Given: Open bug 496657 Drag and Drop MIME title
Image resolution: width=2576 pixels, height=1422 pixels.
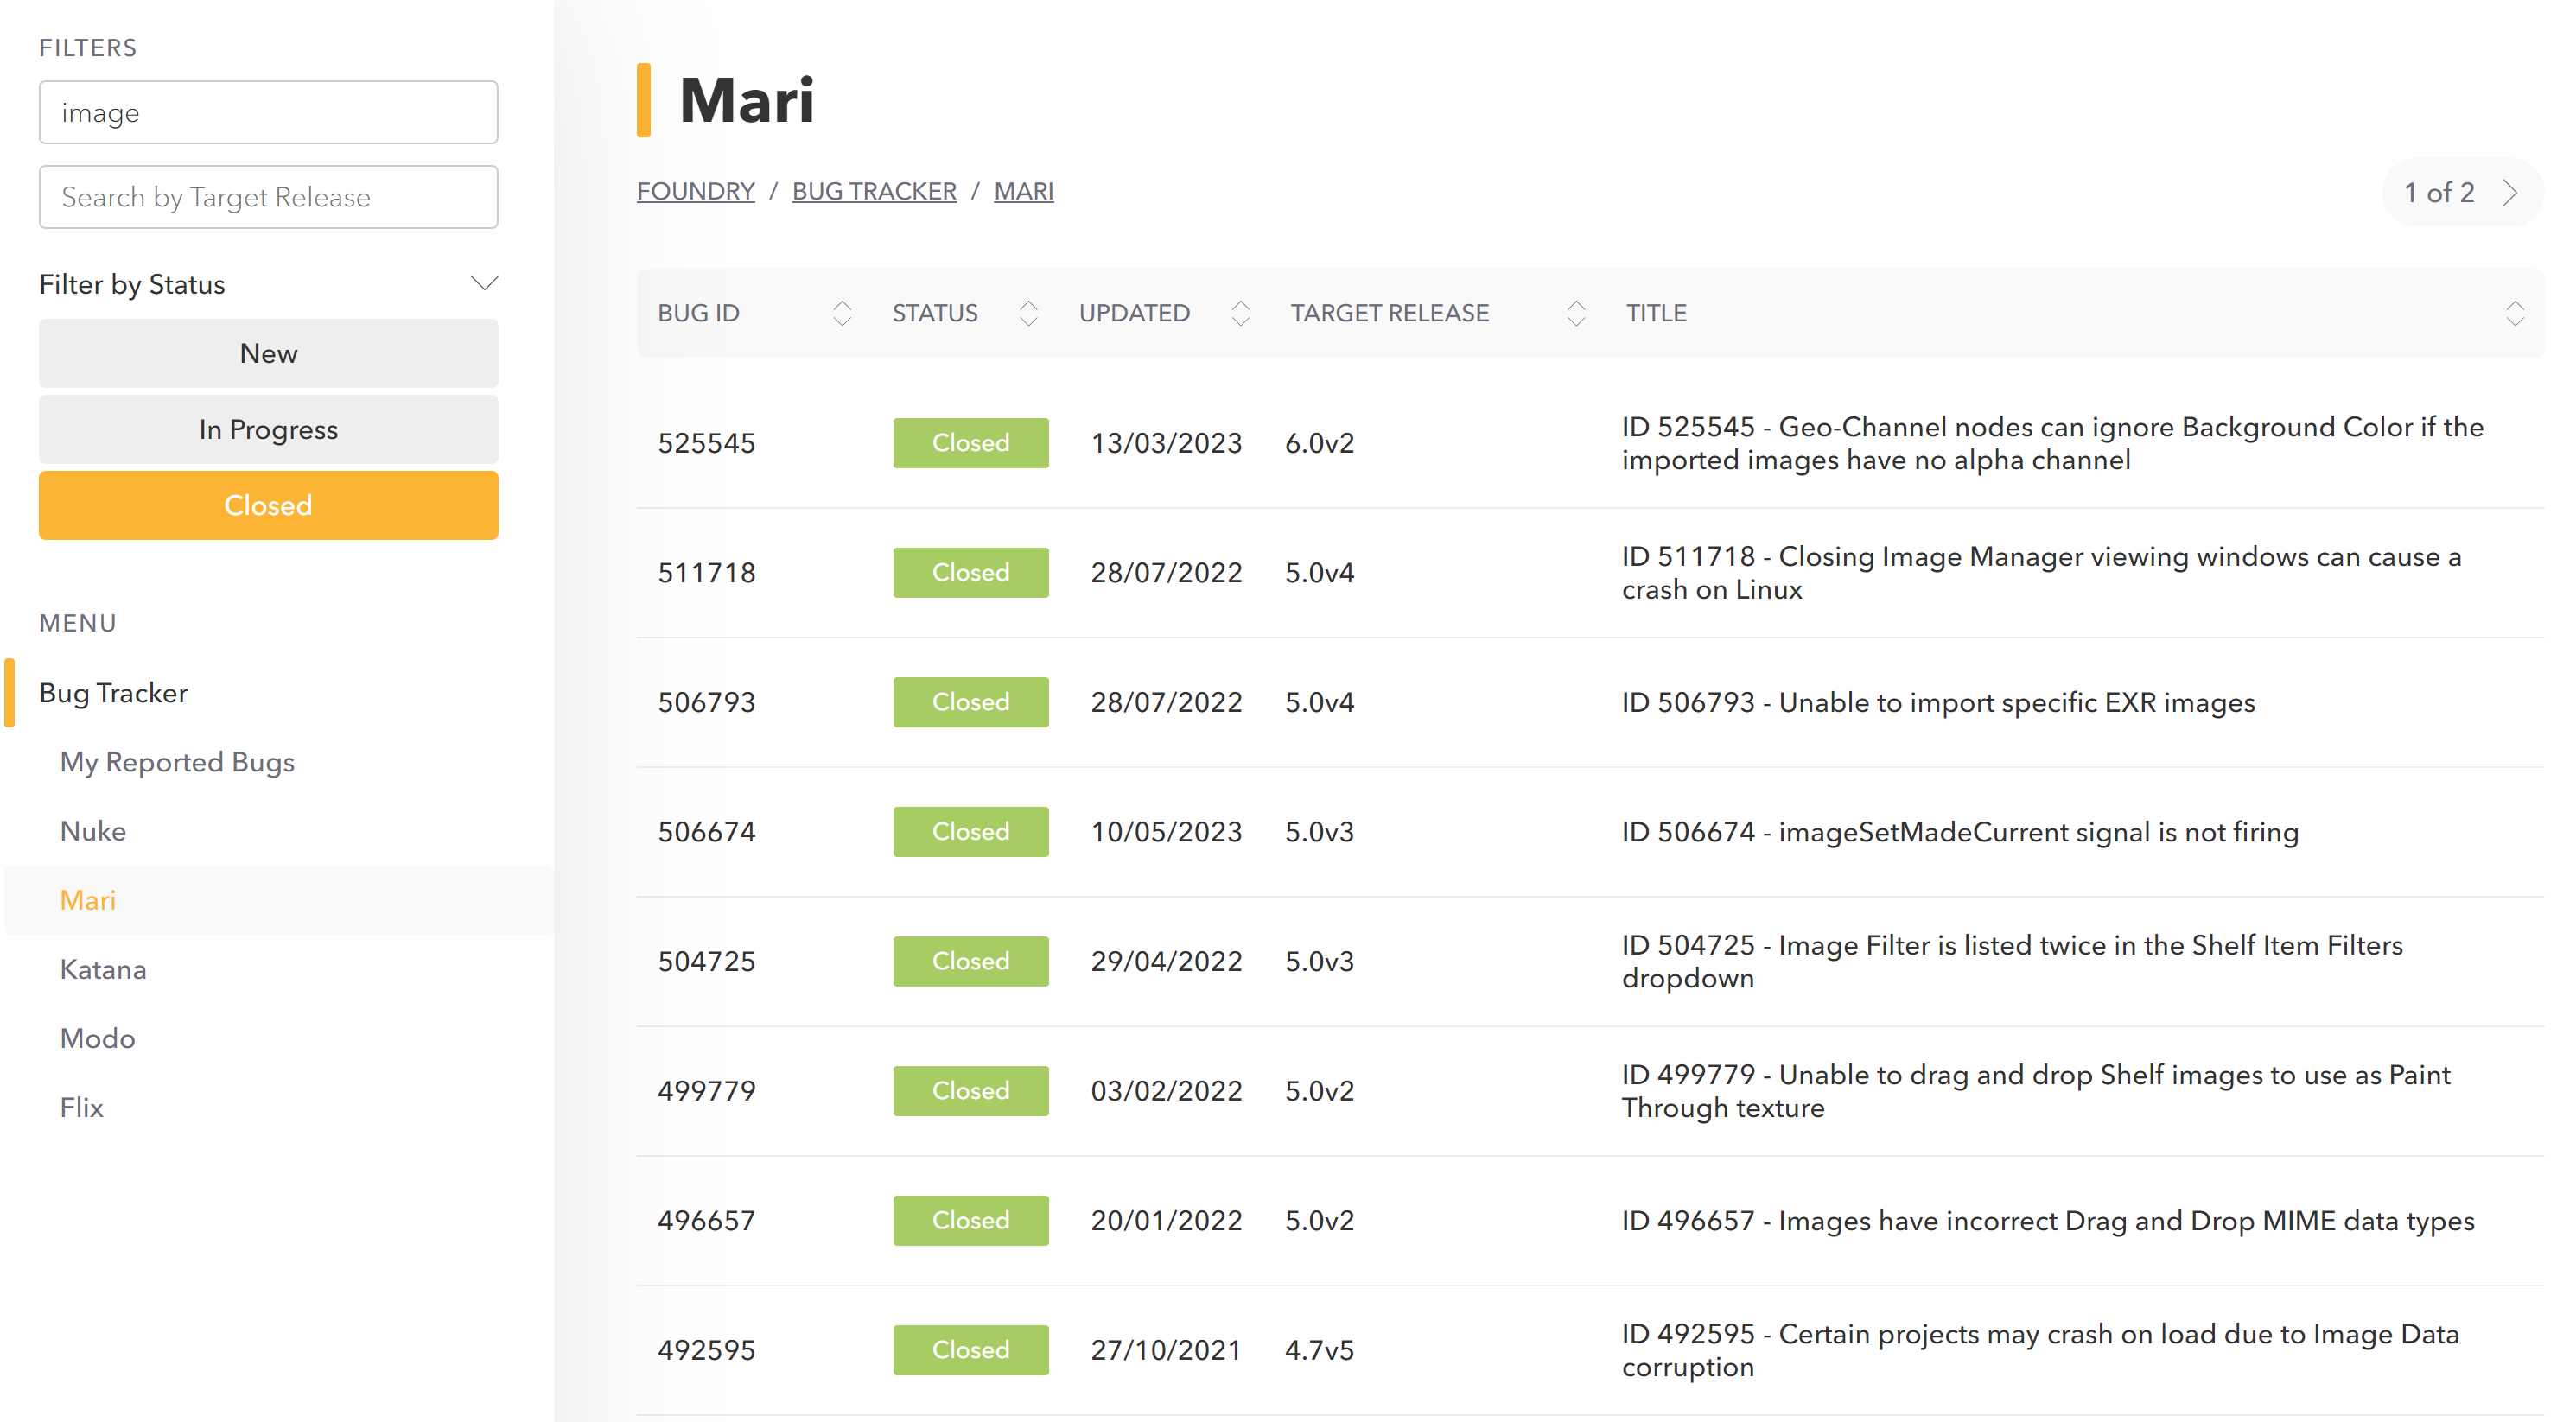Looking at the screenshot, I should (x=2048, y=1220).
